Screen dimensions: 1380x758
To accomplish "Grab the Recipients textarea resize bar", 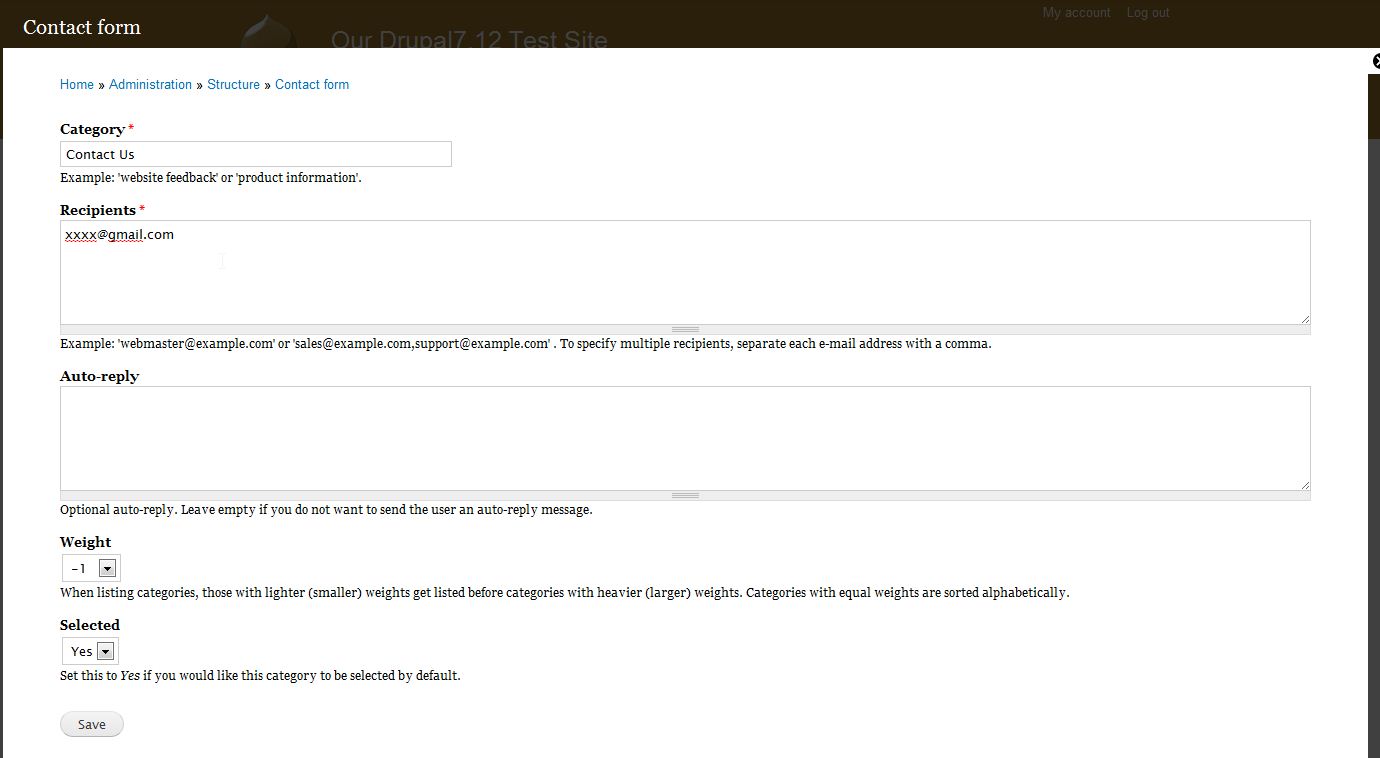I will tap(685, 329).
